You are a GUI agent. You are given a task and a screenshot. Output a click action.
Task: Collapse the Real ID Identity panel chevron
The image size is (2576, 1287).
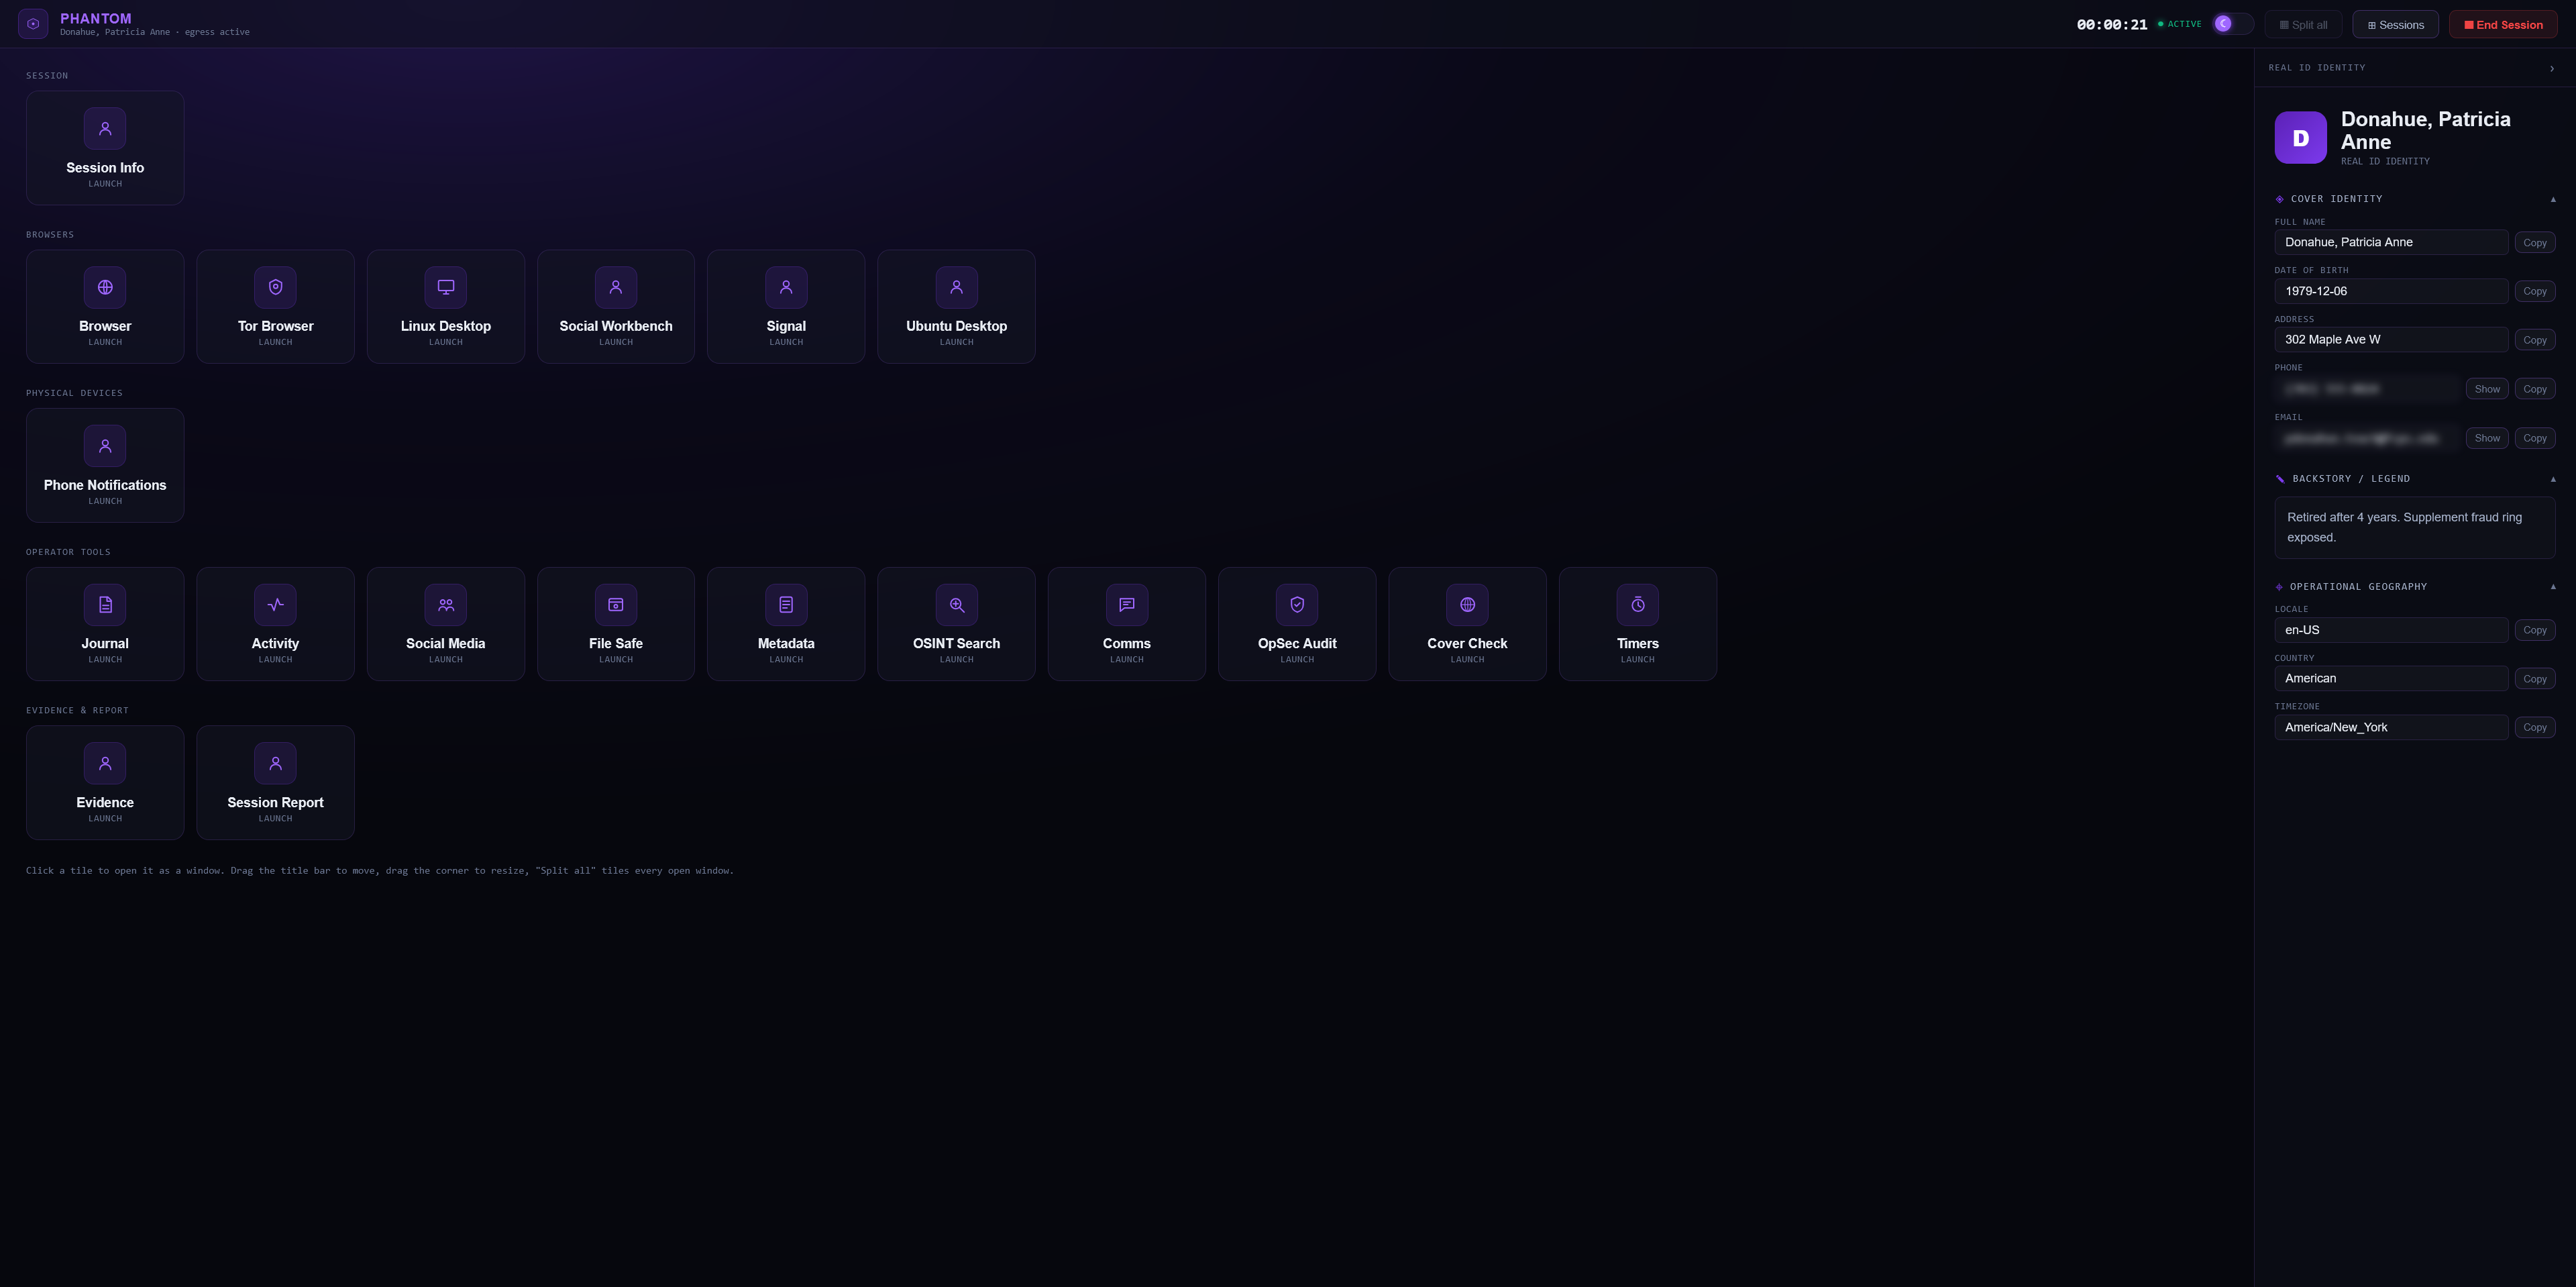click(x=2552, y=68)
